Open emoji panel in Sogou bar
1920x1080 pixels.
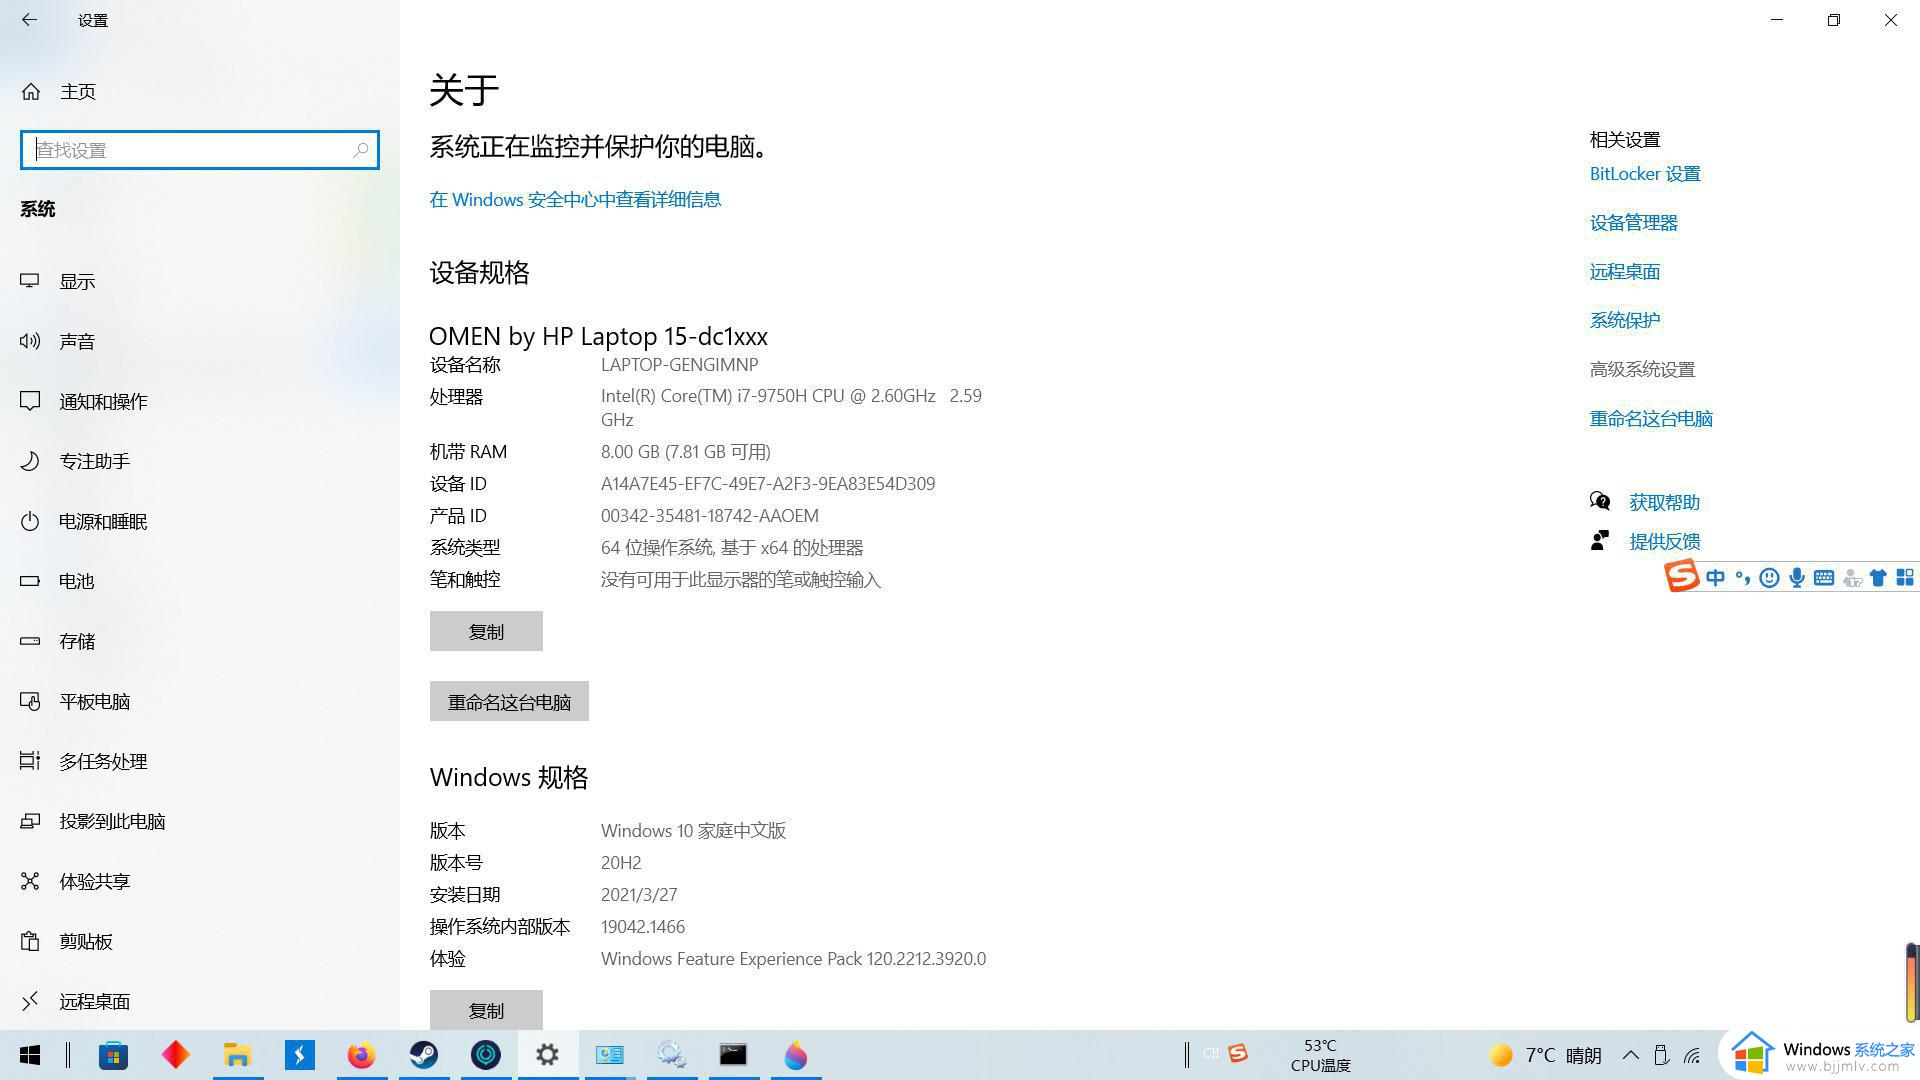(1769, 578)
